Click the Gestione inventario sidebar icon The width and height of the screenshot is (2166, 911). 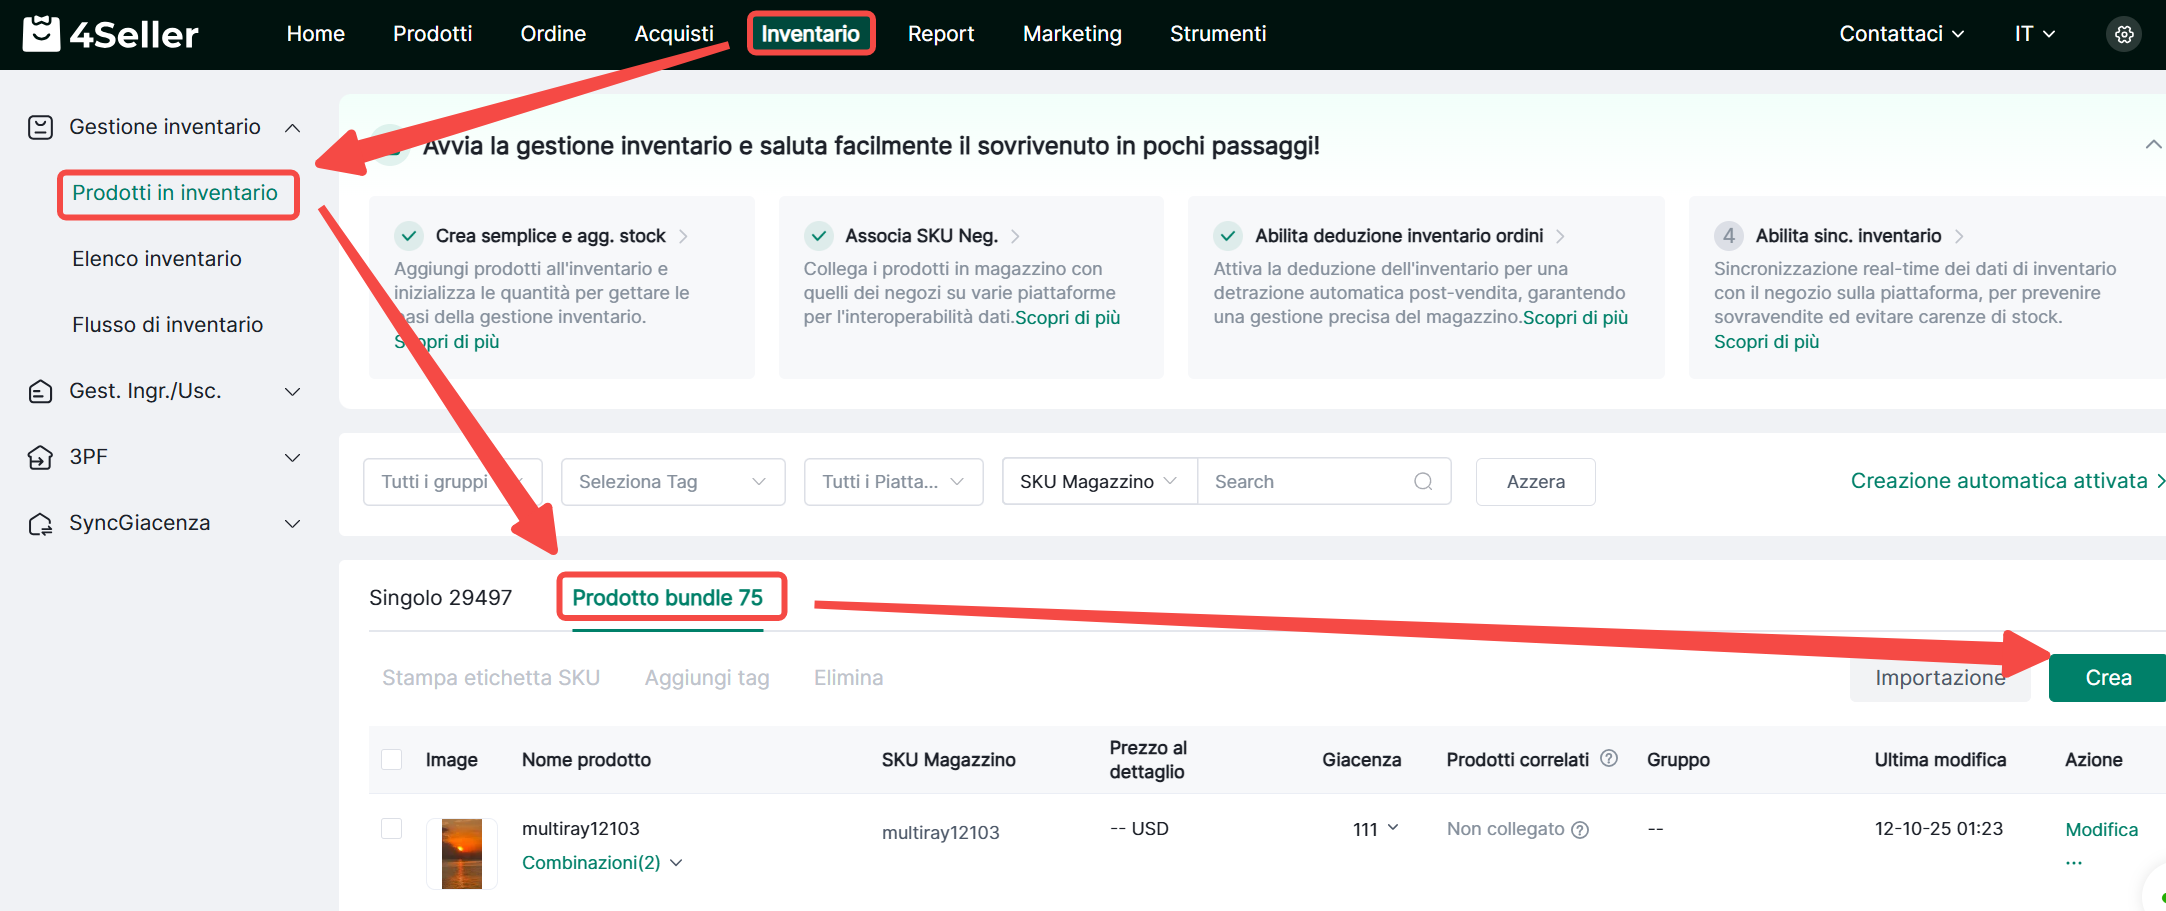pyautogui.click(x=40, y=127)
